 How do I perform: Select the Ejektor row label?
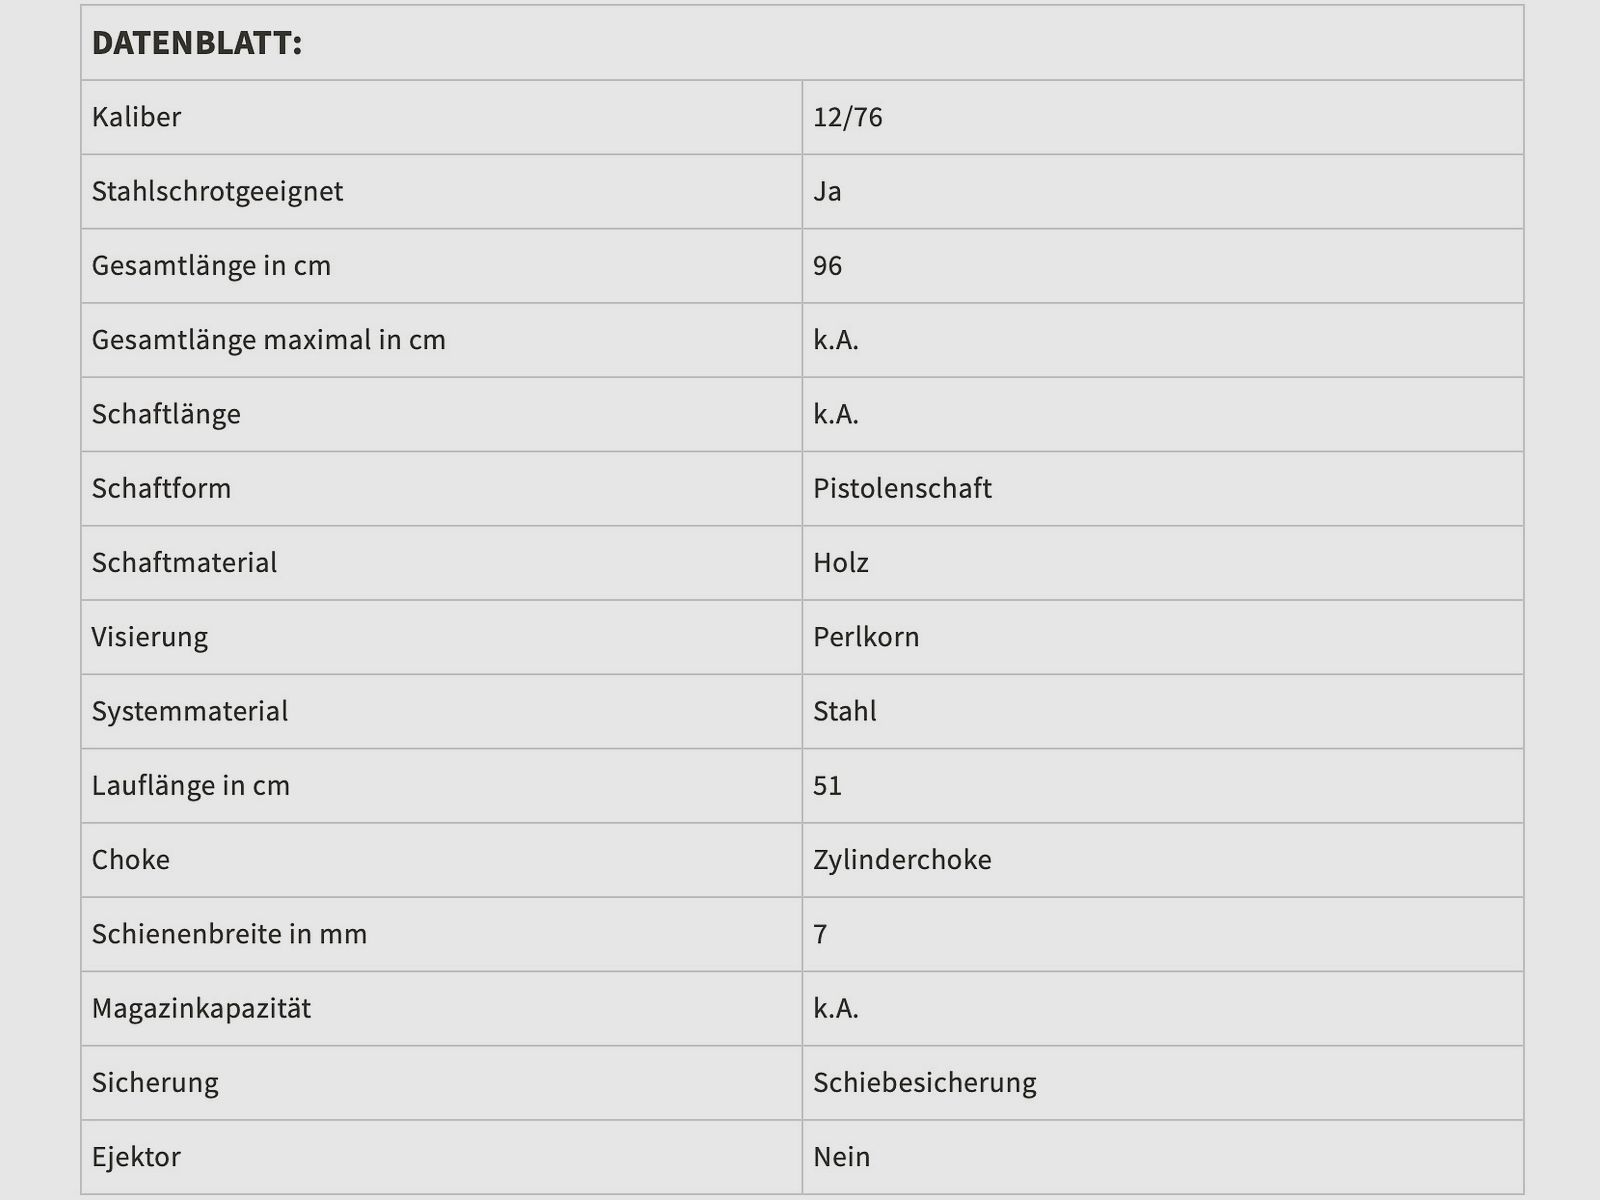point(136,1156)
